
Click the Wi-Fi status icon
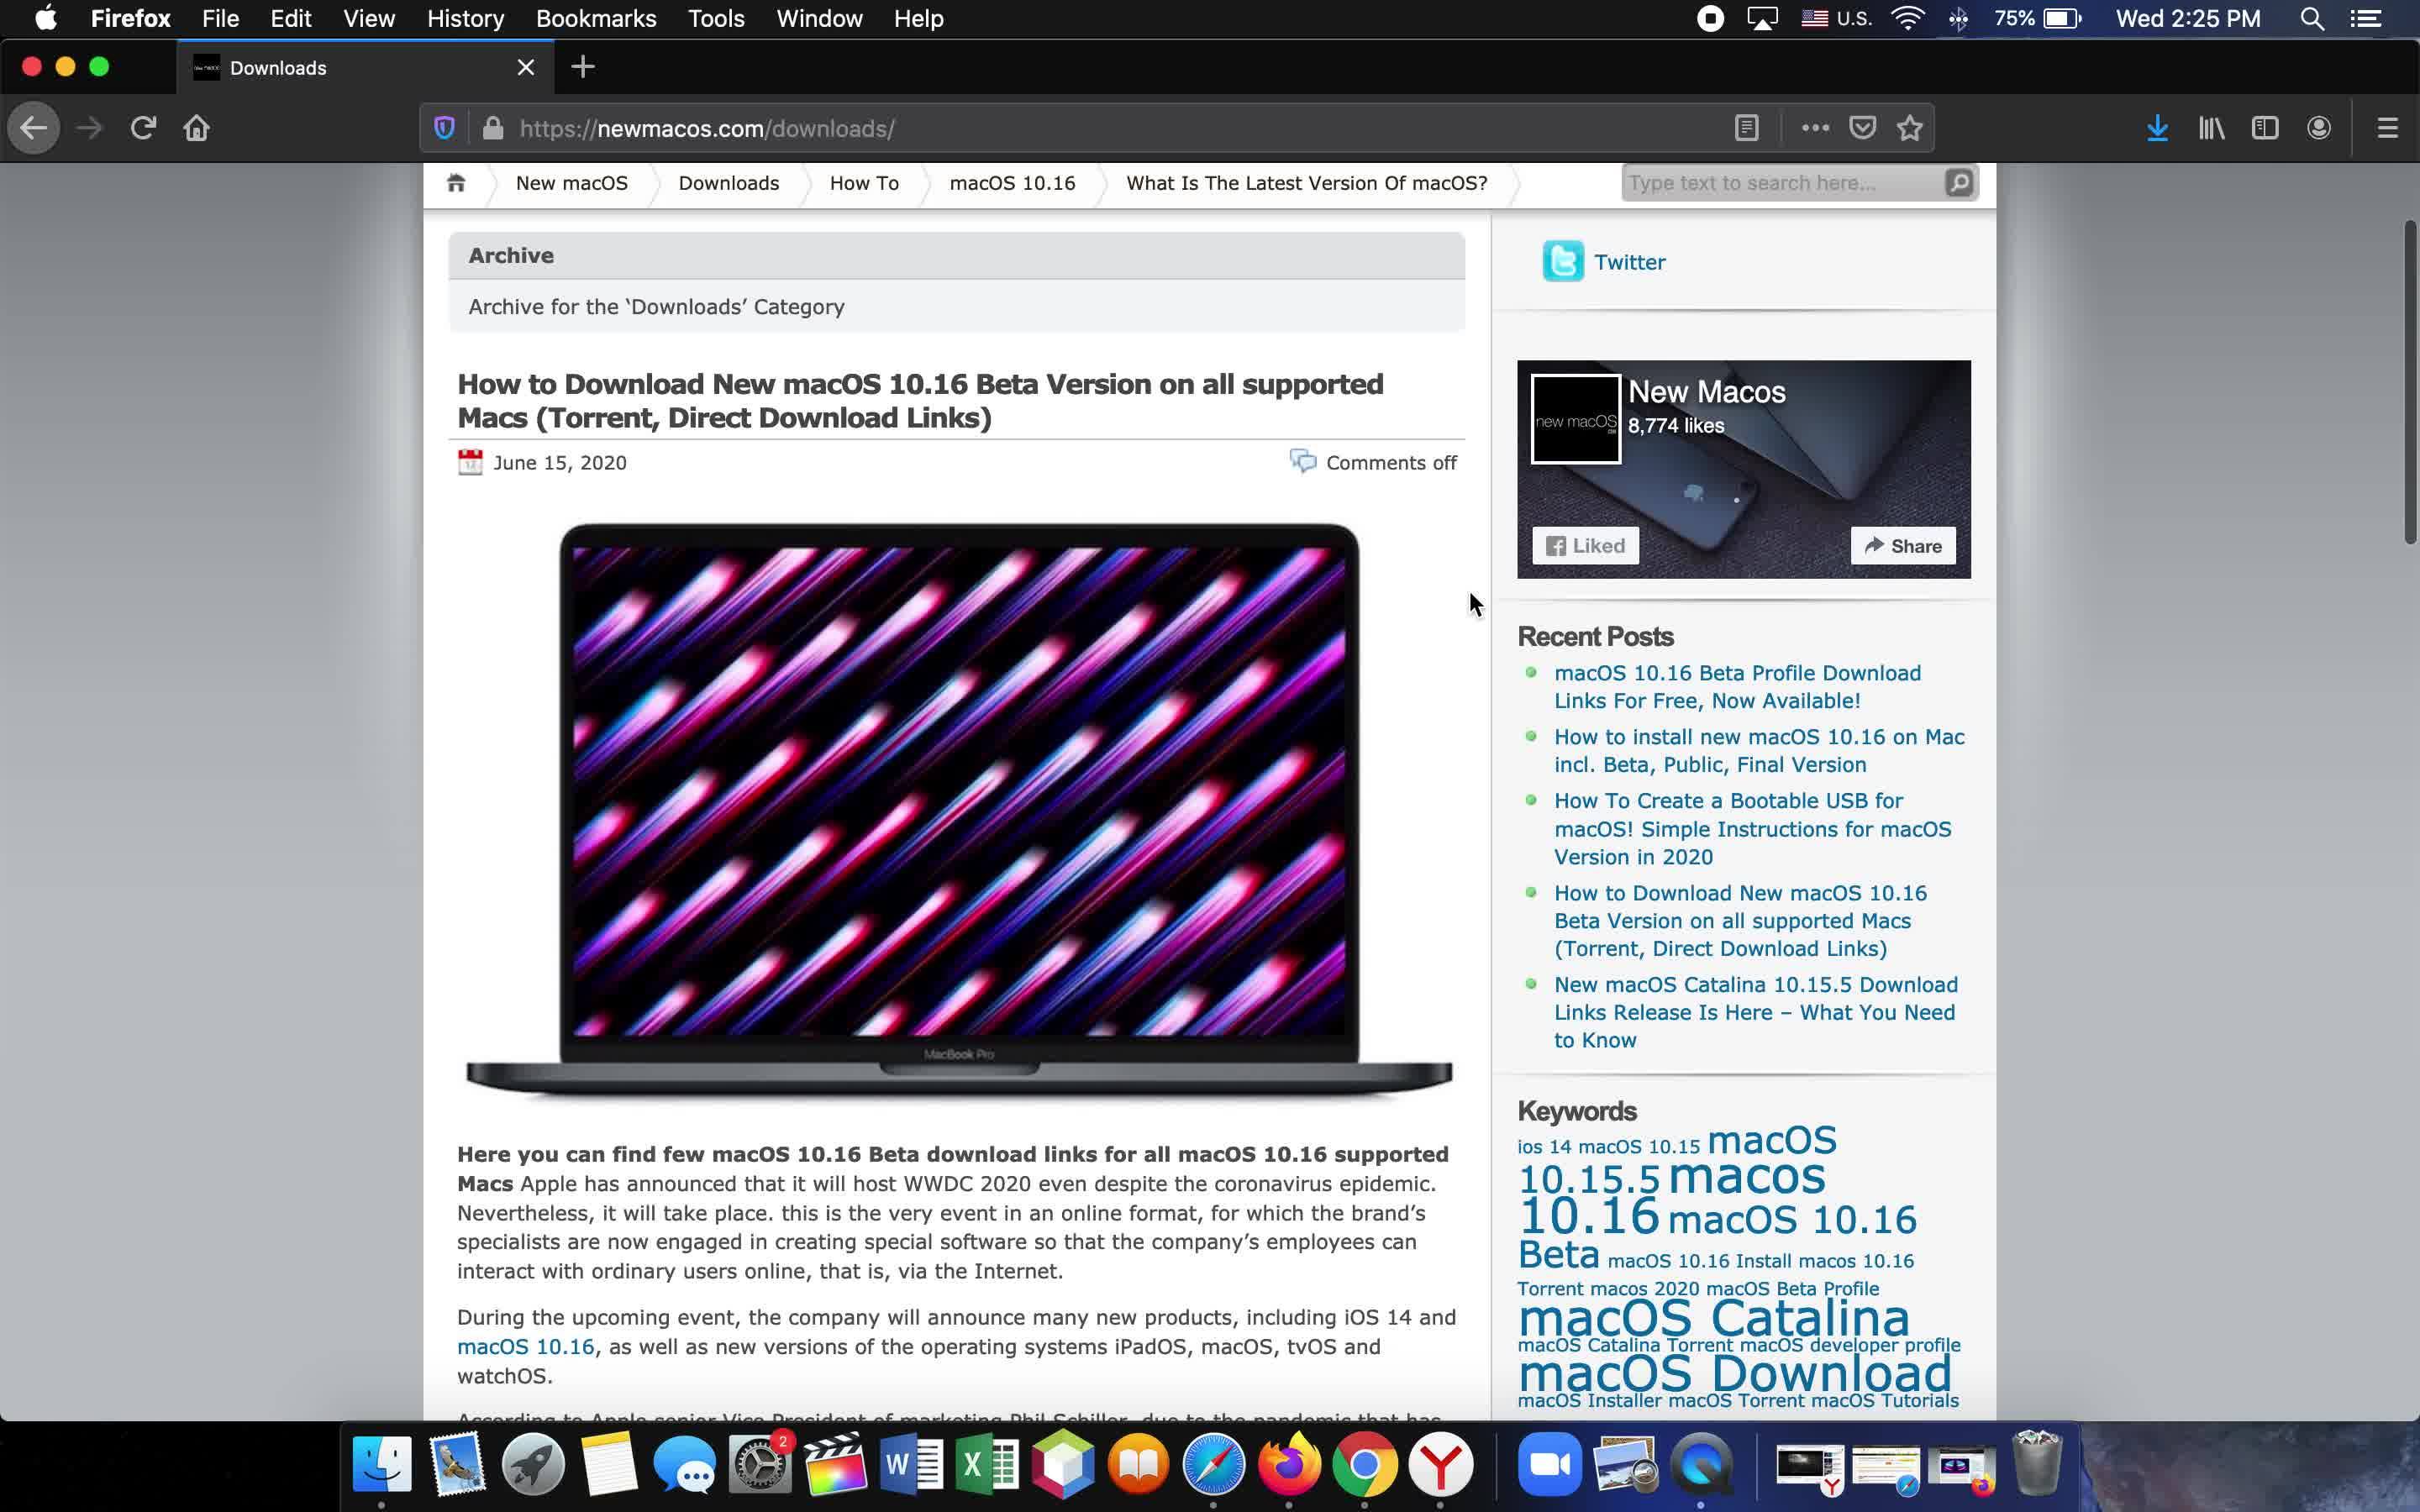point(1907,19)
